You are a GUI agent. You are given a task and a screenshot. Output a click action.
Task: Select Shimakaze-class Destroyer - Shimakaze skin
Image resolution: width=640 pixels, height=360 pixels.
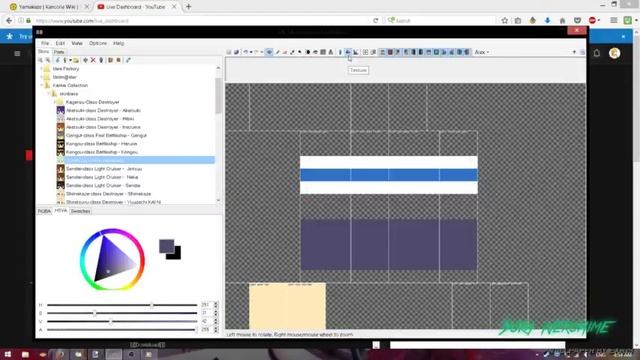pyautogui.click(x=109, y=194)
